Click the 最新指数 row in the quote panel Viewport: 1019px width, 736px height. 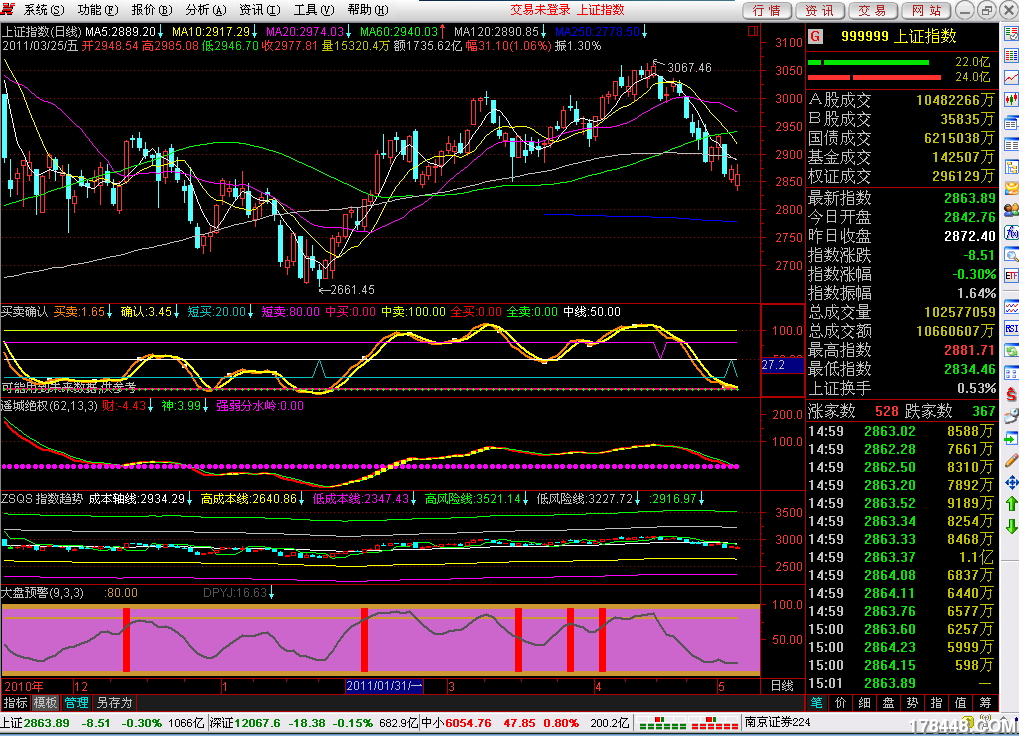tap(902, 198)
